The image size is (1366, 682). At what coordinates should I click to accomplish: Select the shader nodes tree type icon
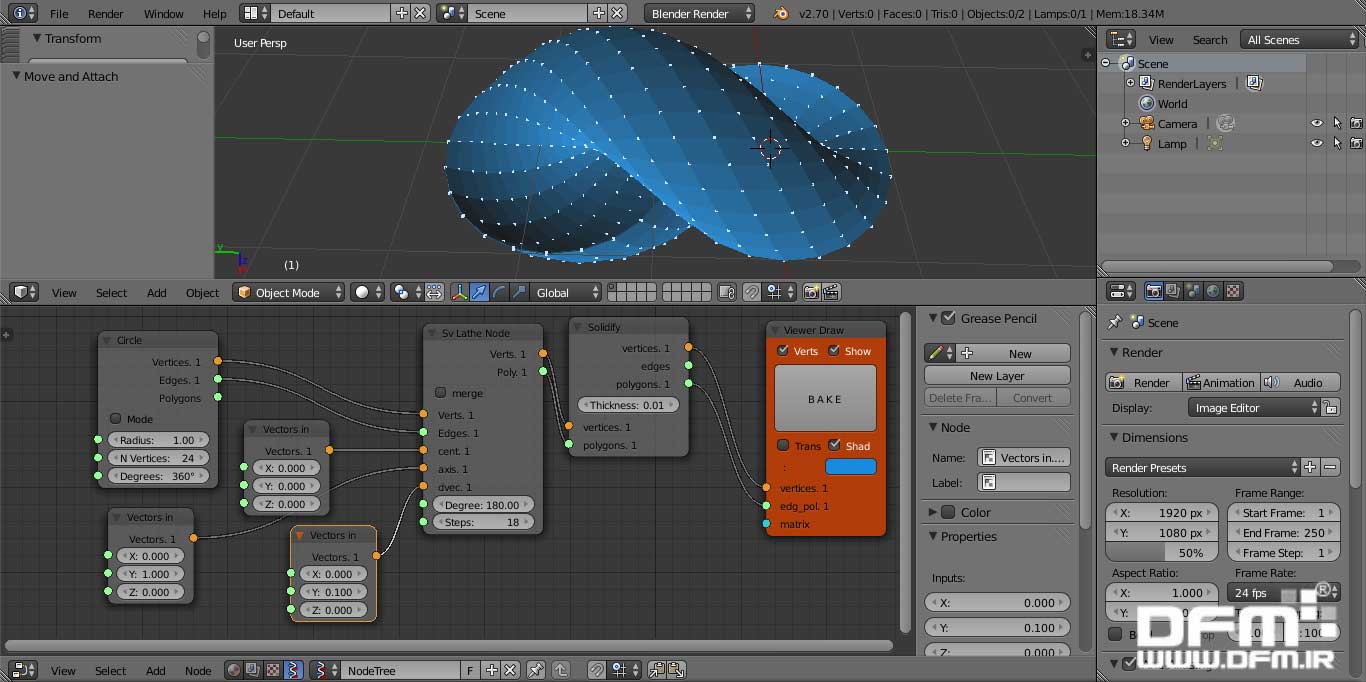[234, 670]
